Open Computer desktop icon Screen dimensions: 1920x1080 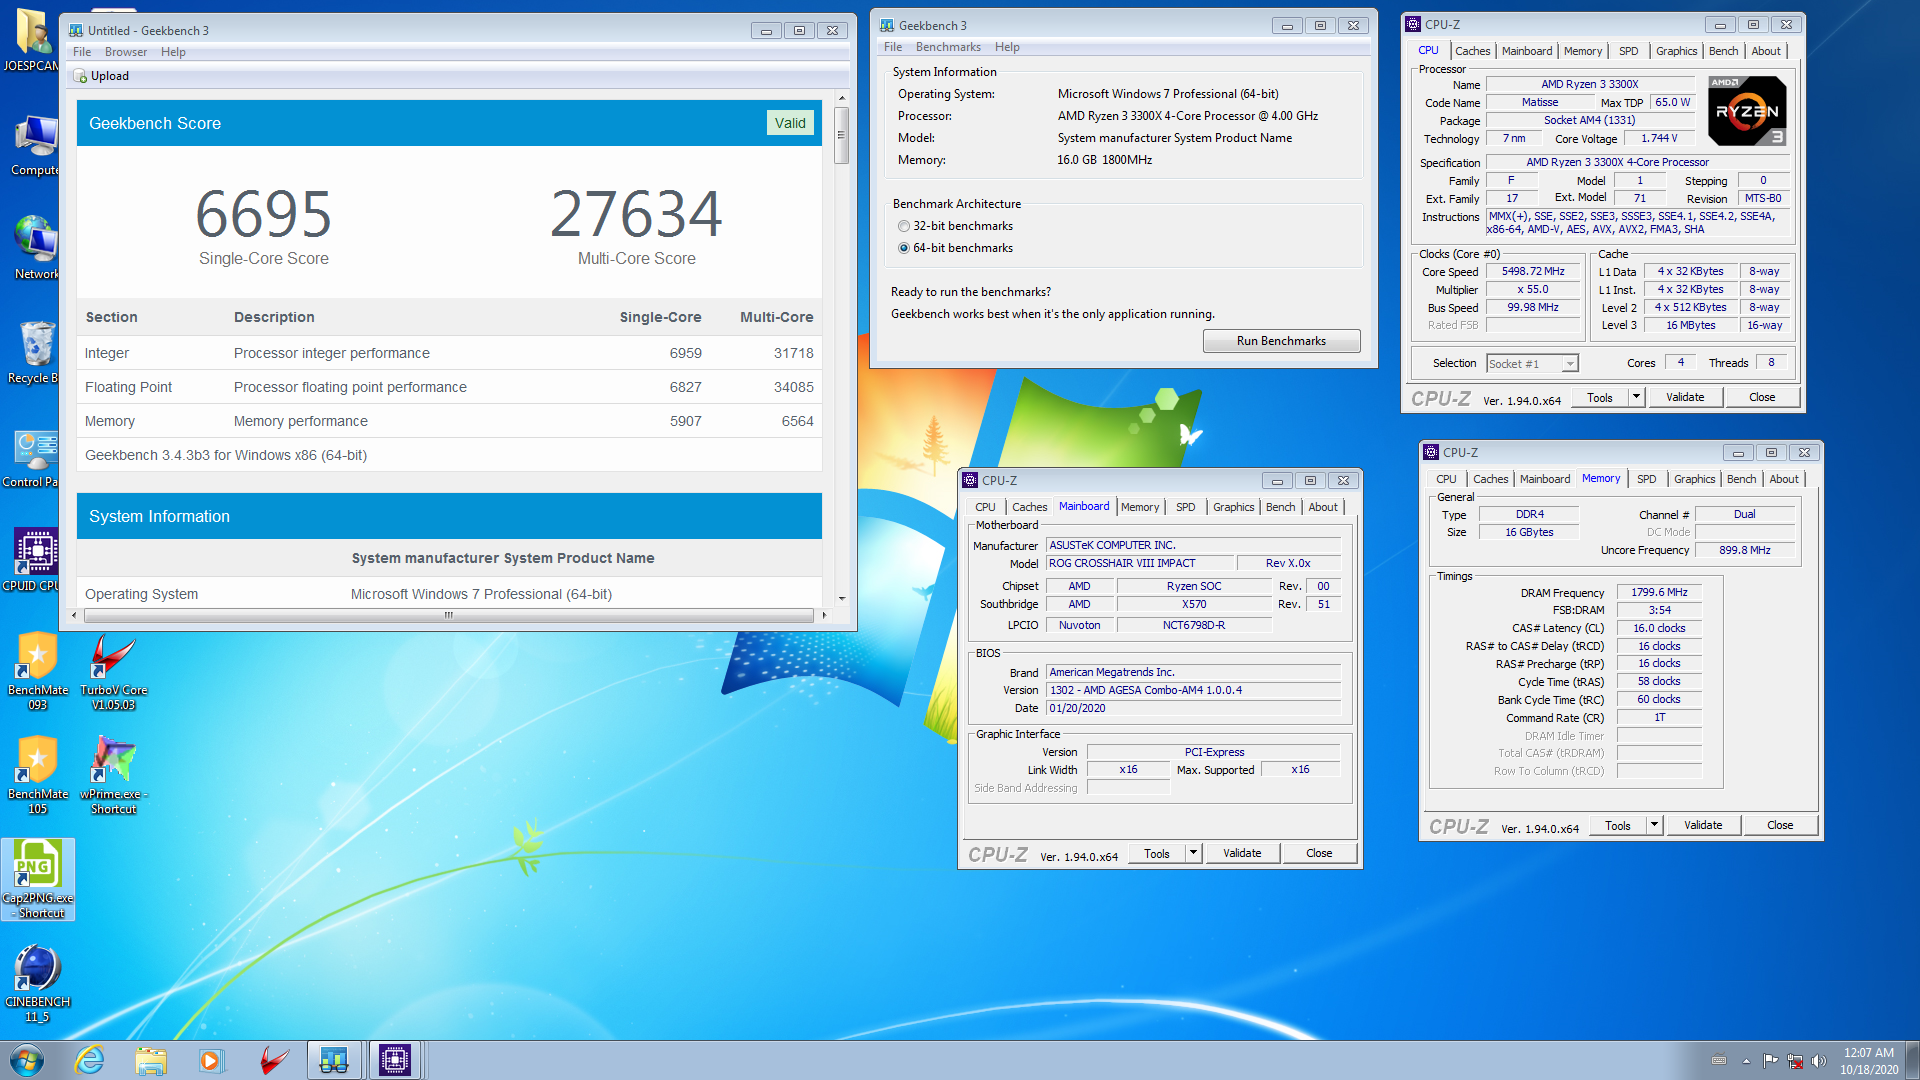click(36, 144)
